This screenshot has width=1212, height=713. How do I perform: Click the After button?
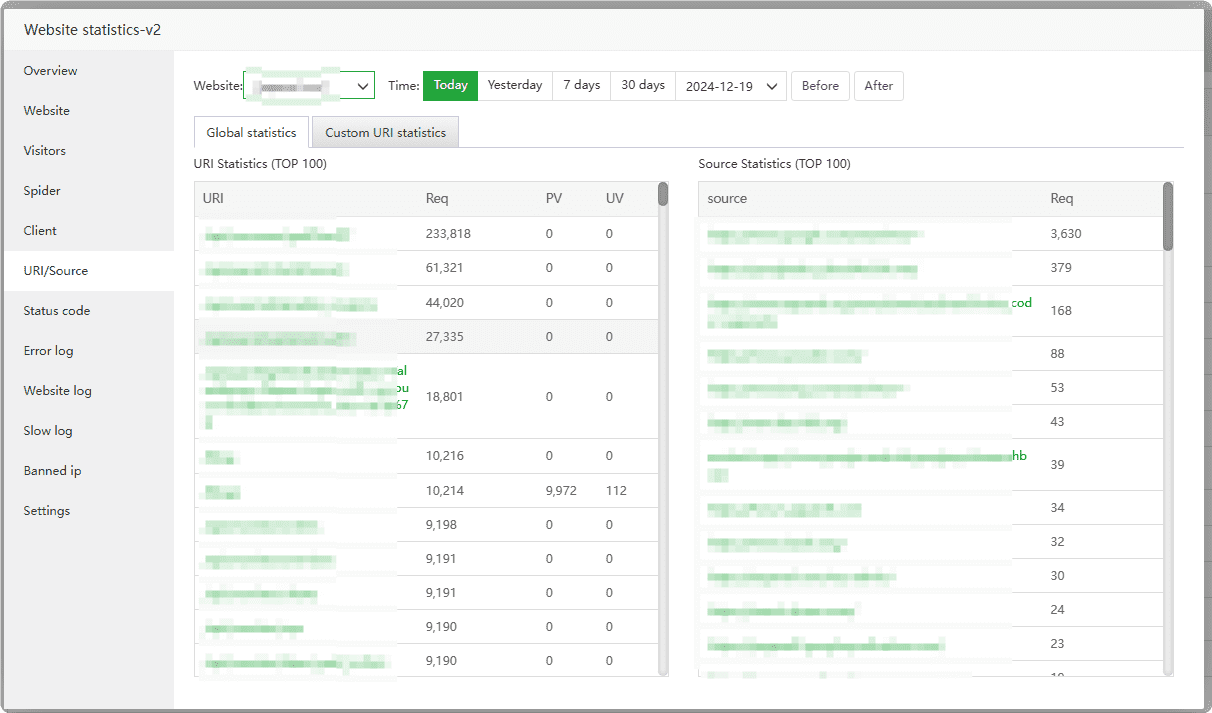pyautogui.click(x=878, y=86)
